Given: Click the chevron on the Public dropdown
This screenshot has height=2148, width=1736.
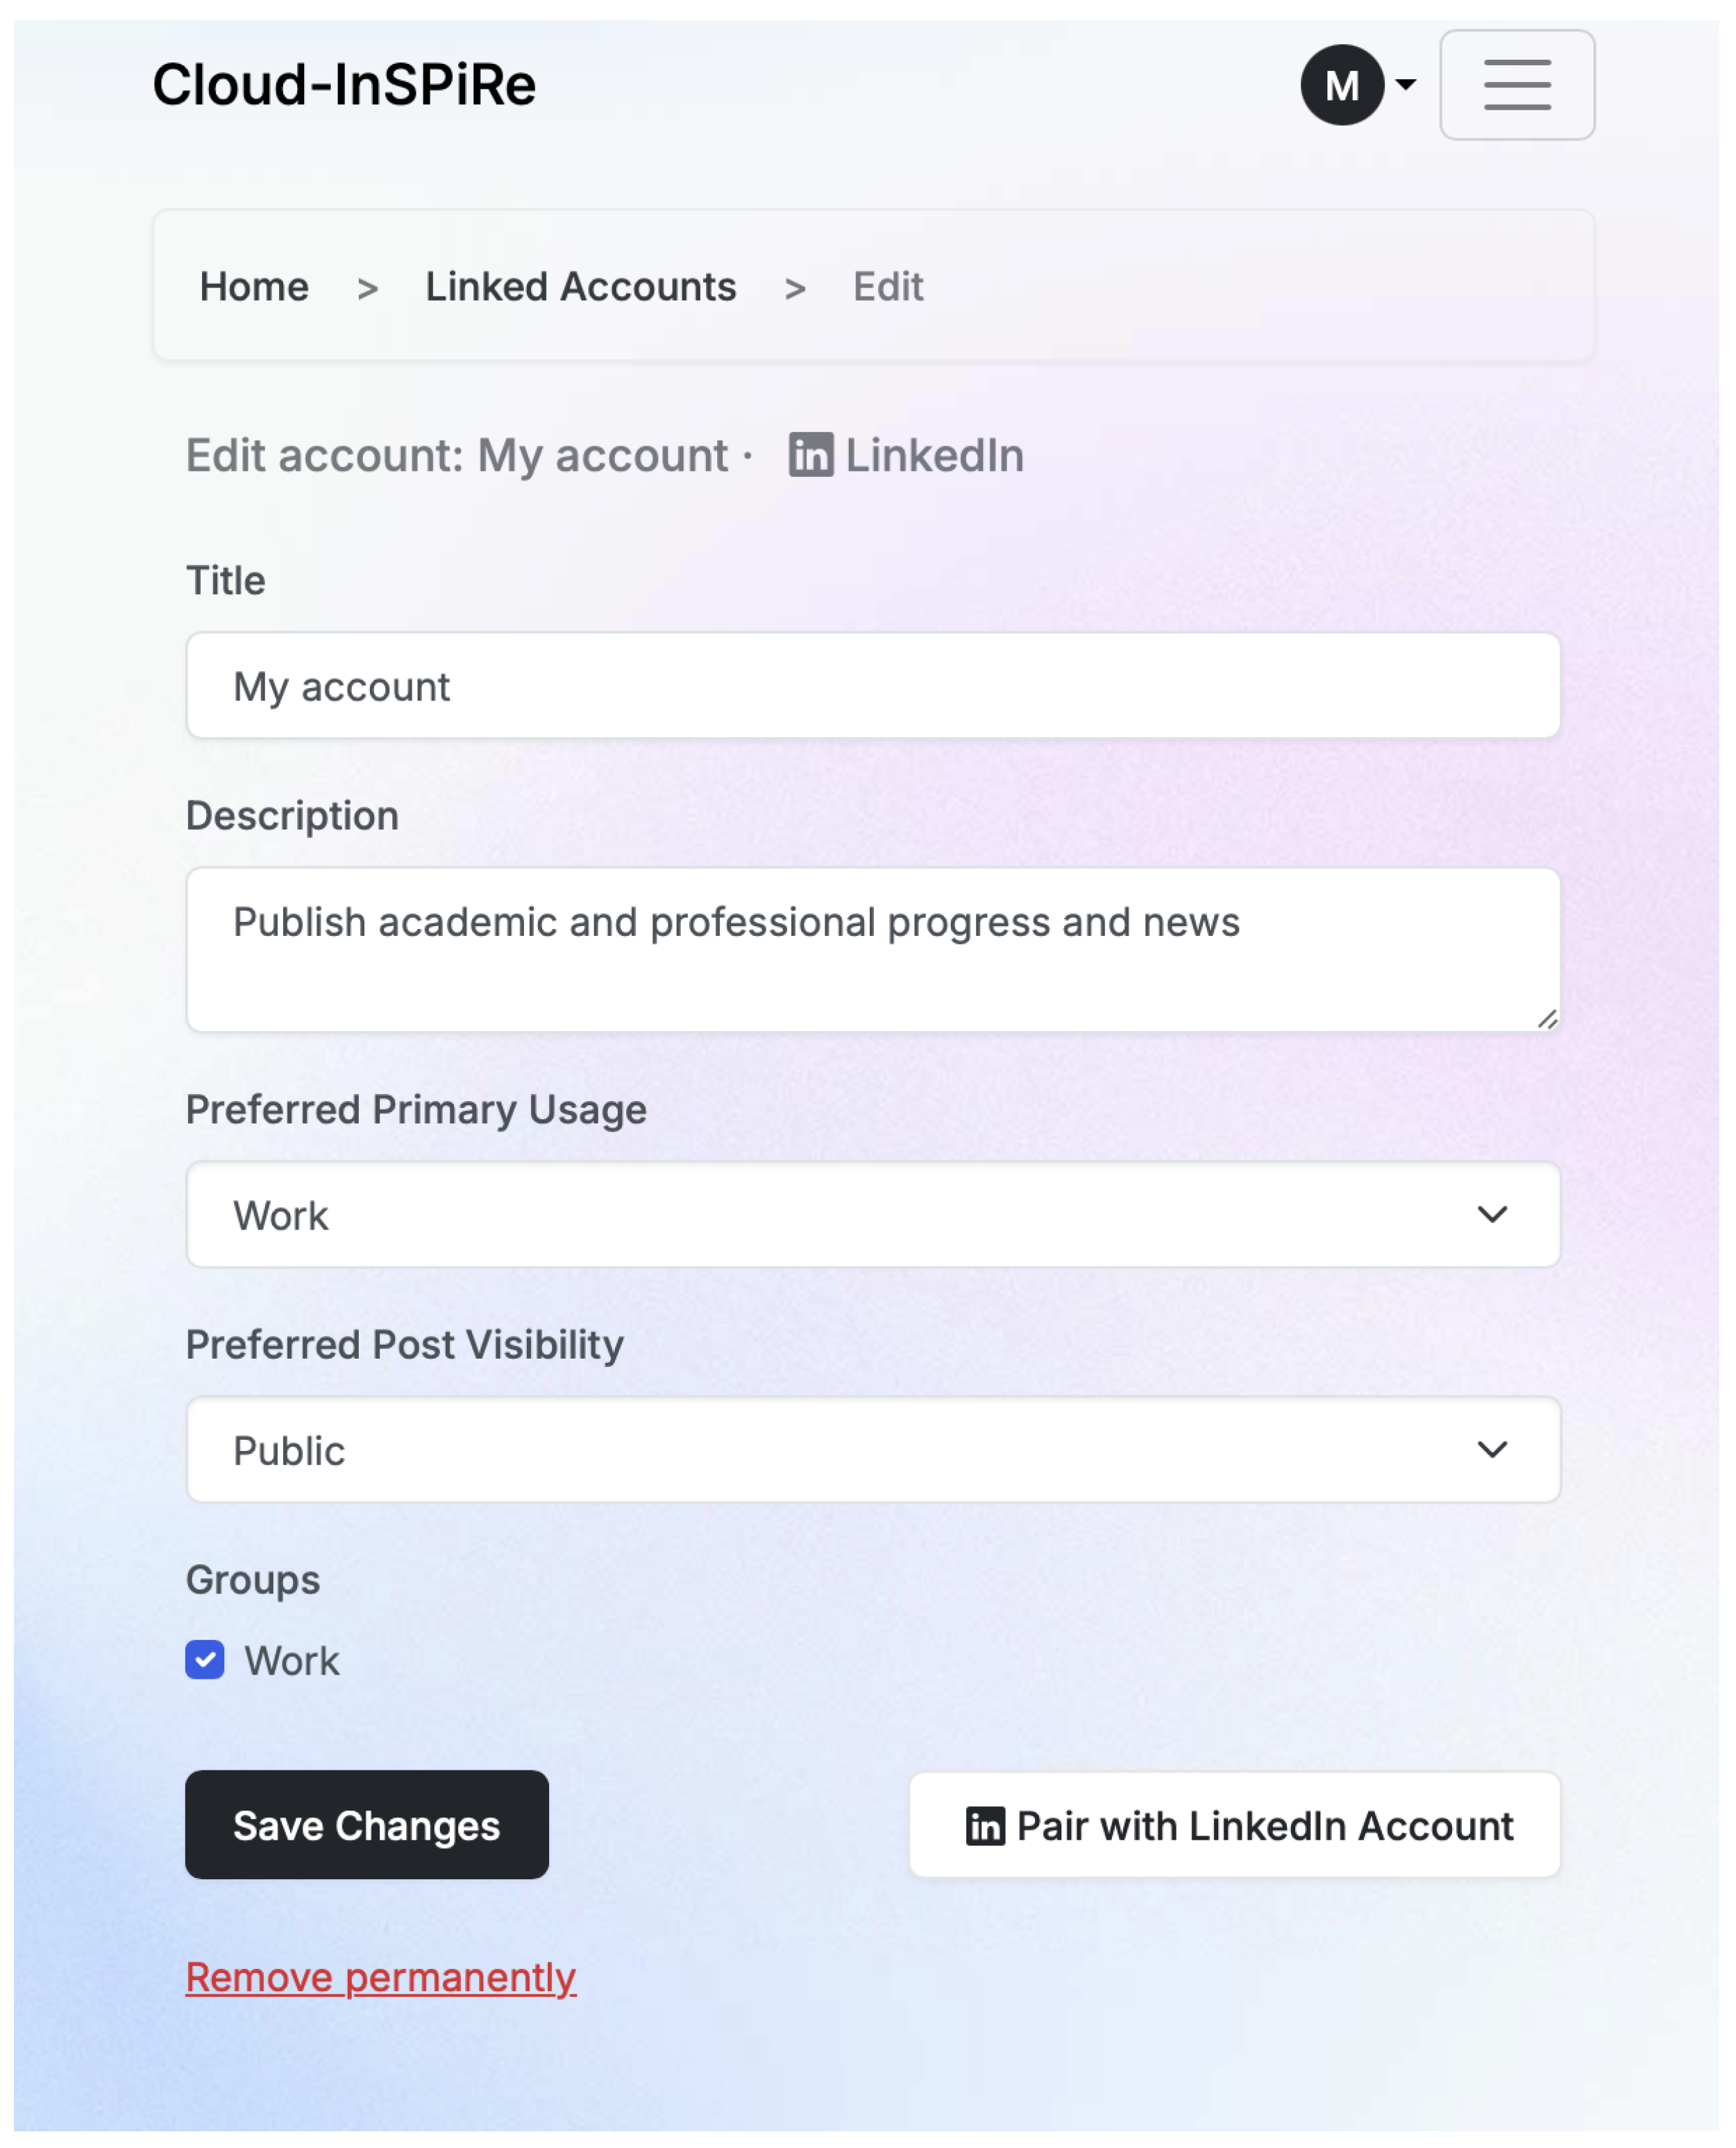Looking at the screenshot, I should pyautogui.click(x=1491, y=1449).
